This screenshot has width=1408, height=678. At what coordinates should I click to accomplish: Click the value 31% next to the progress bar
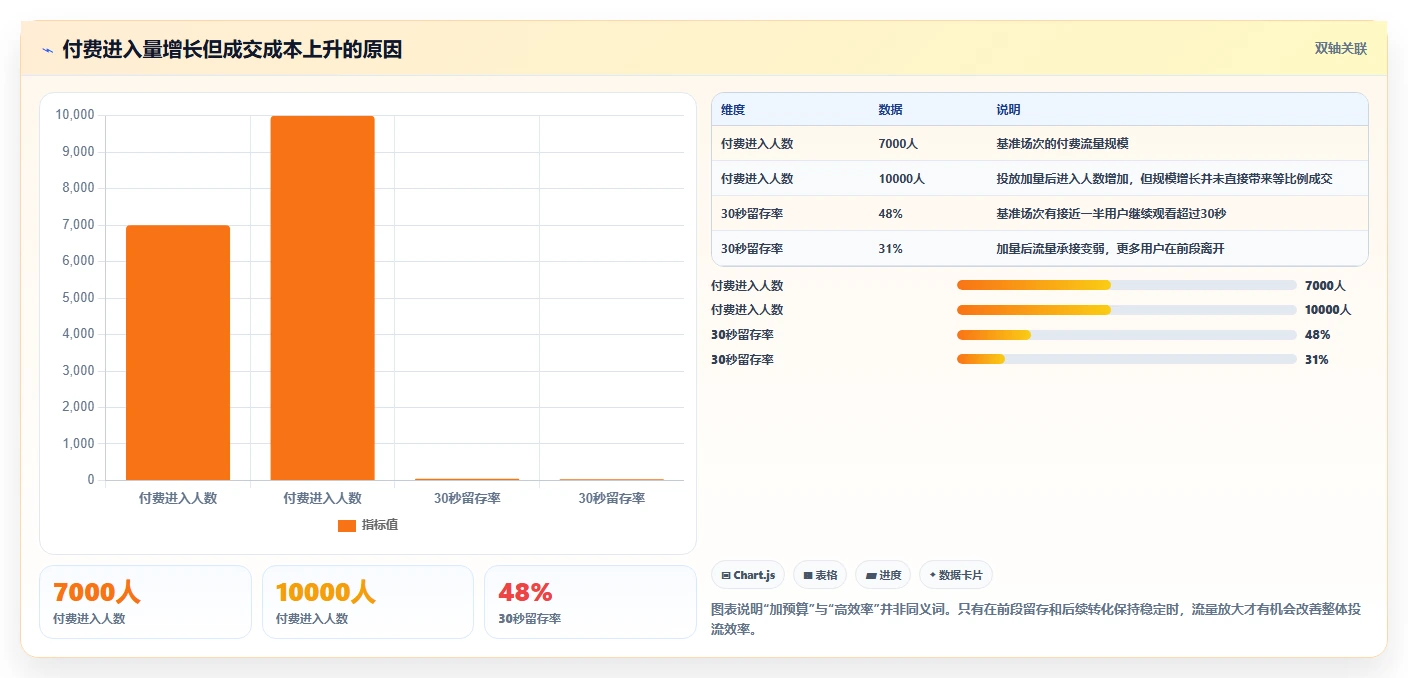point(1316,359)
